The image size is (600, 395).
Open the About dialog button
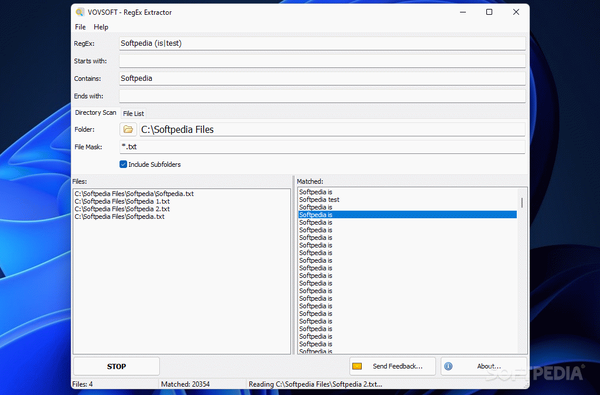click(484, 366)
